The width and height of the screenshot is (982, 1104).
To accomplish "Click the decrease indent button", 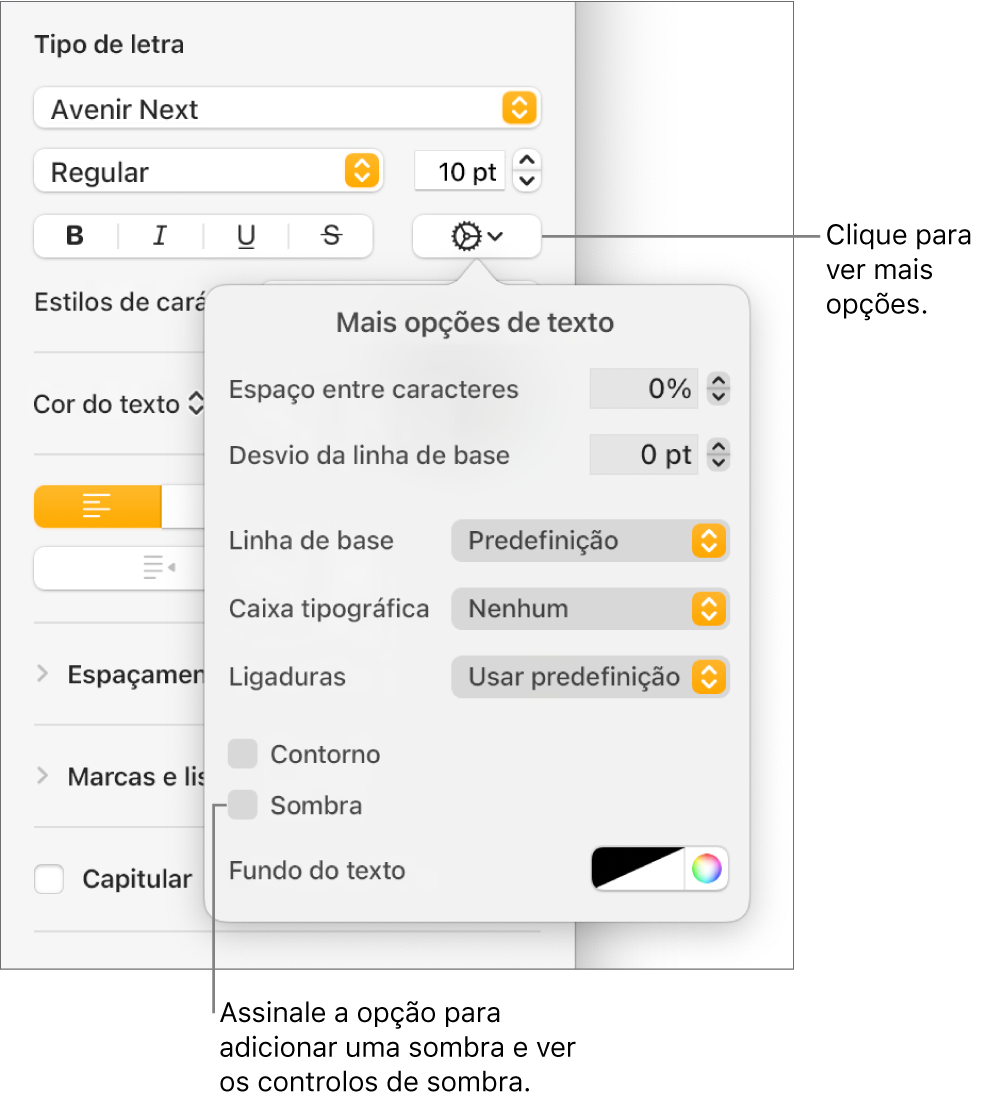I will tap(158, 568).
